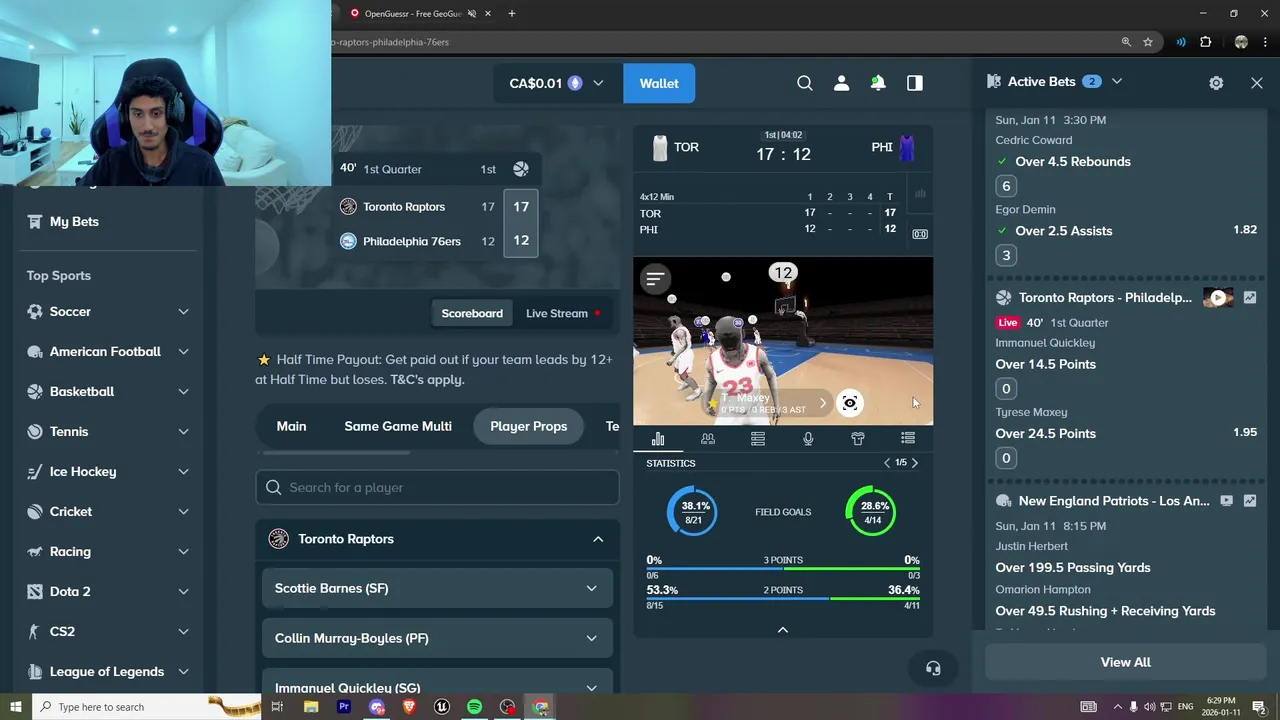Toggle the bet slip panel icon

915,83
